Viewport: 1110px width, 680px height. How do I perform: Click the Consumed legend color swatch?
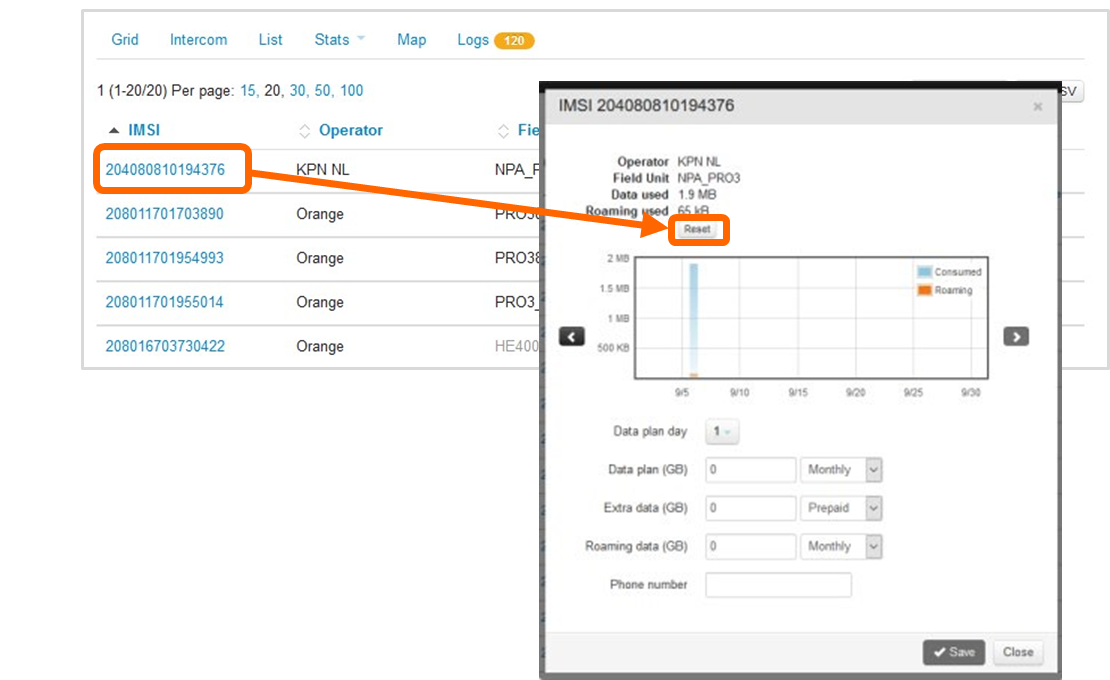click(924, 272)
